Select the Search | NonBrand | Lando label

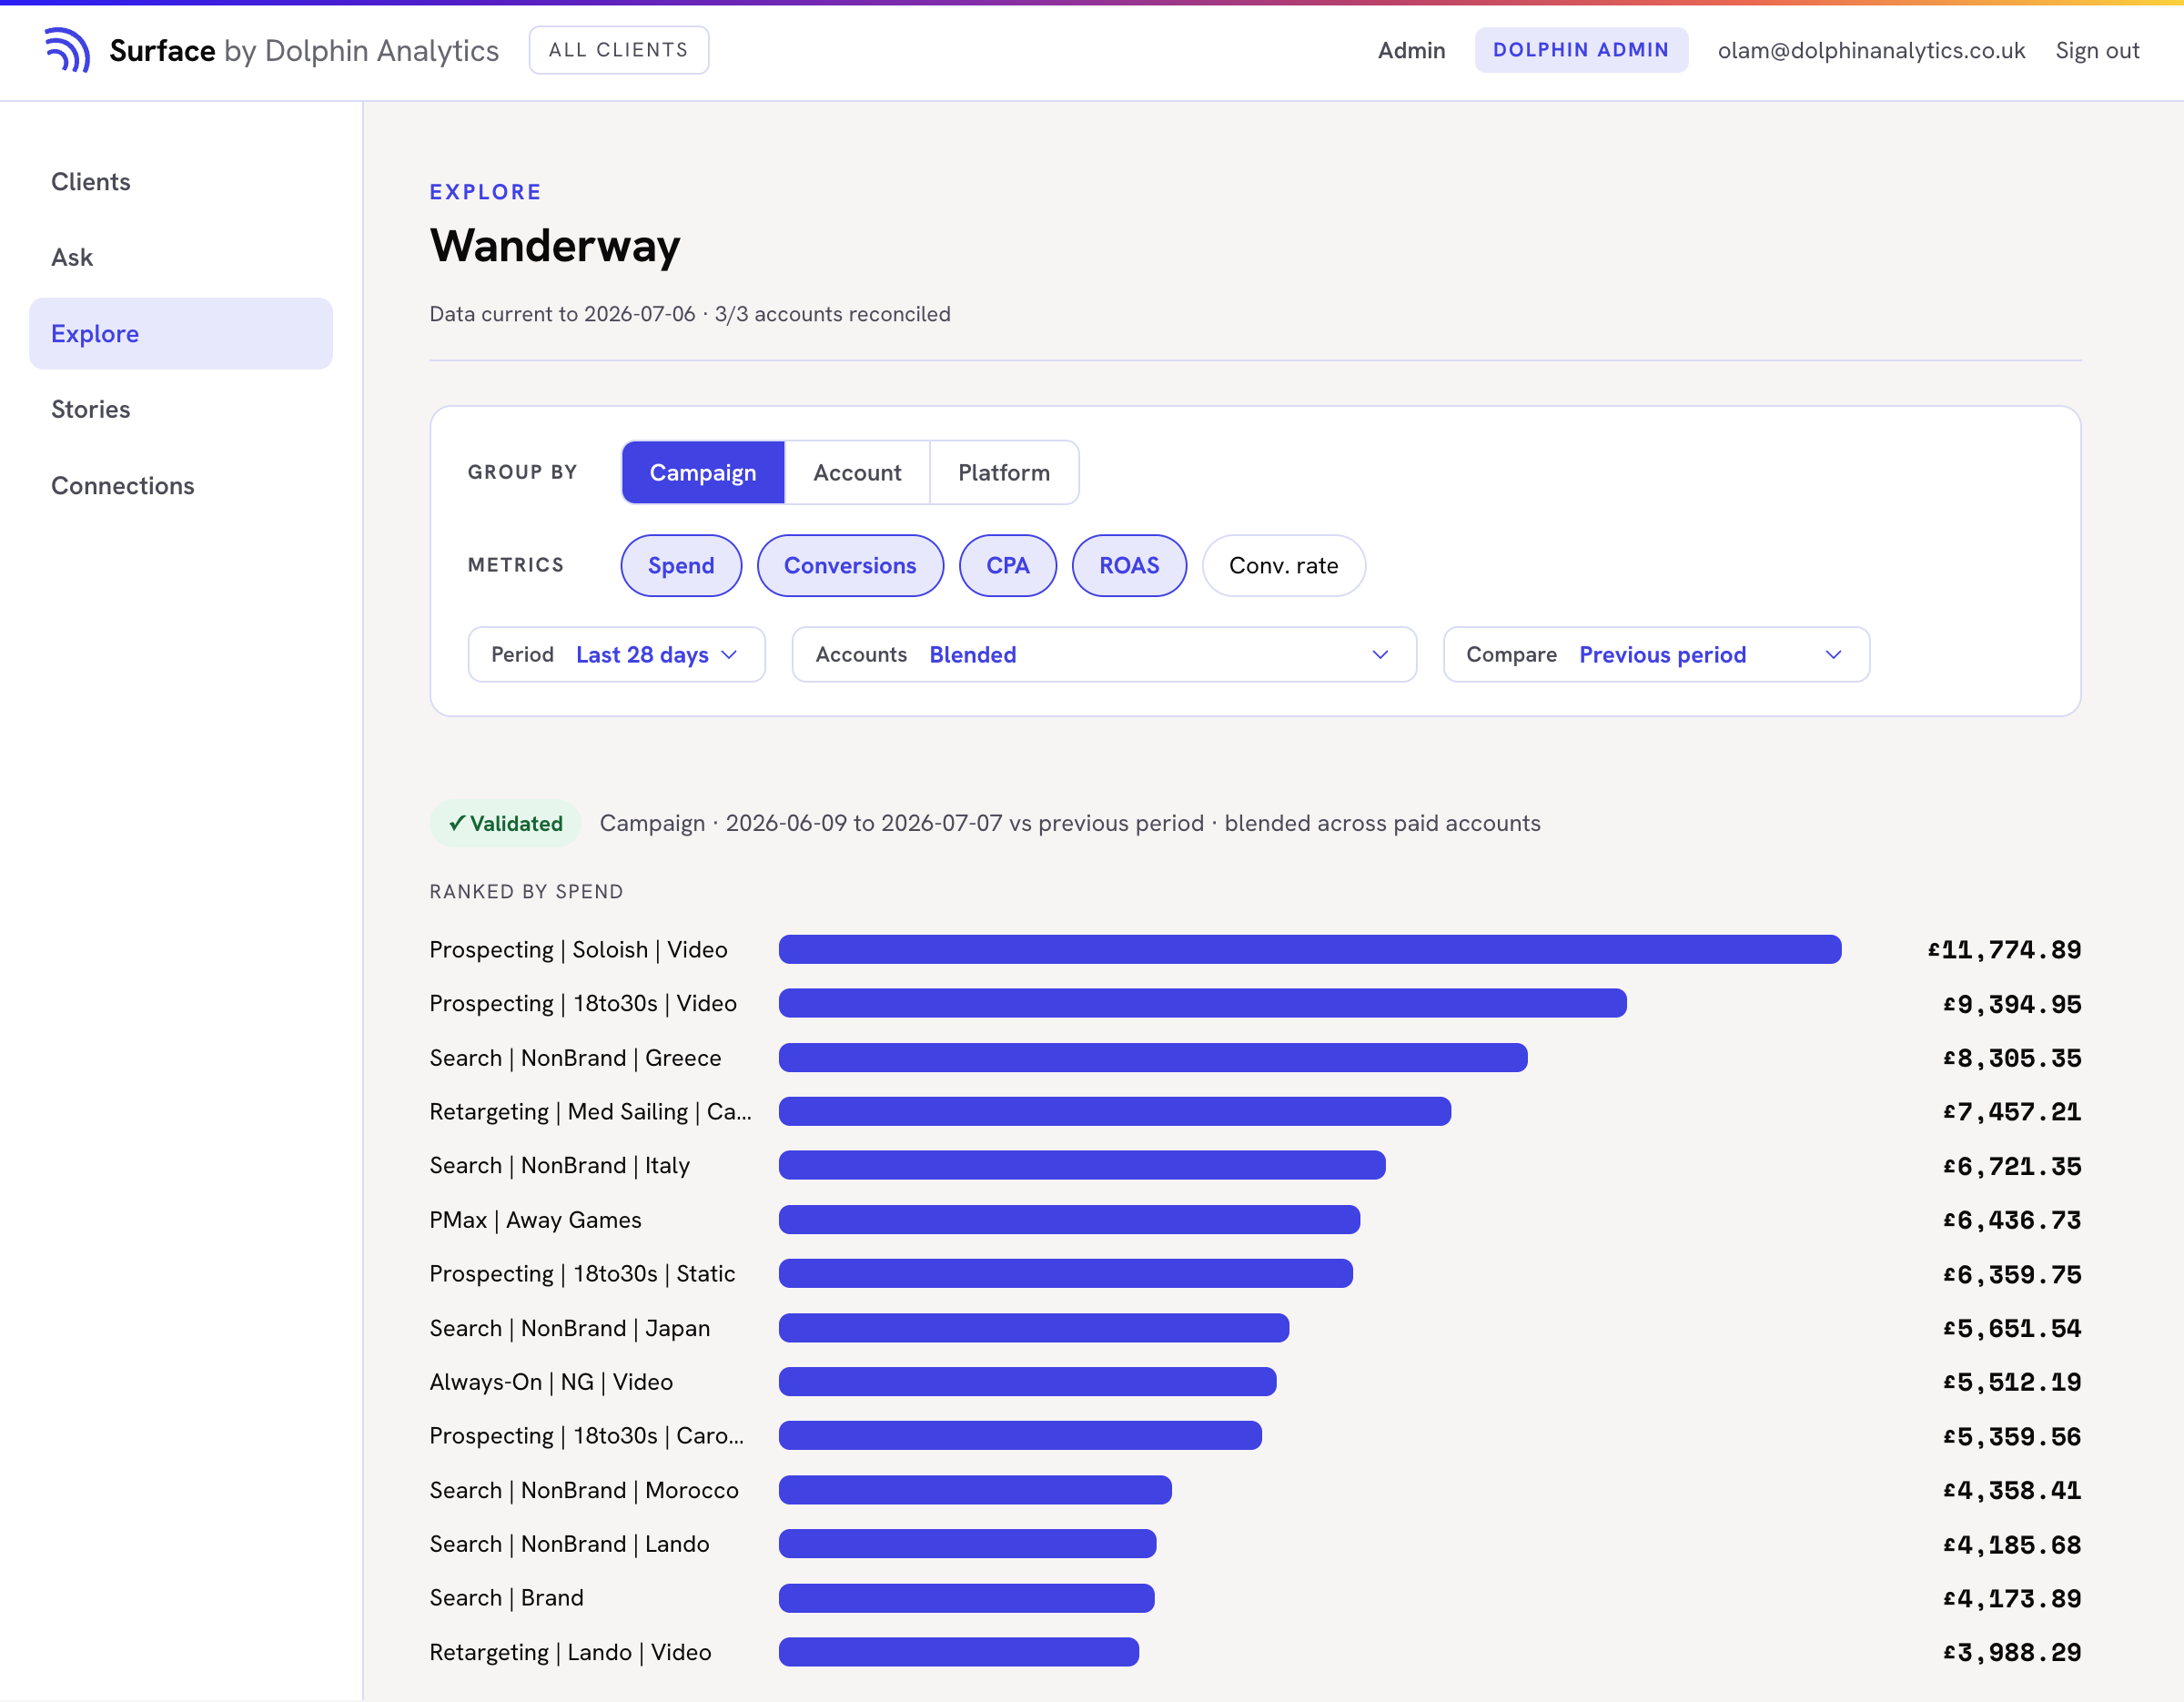point(569,1544)
